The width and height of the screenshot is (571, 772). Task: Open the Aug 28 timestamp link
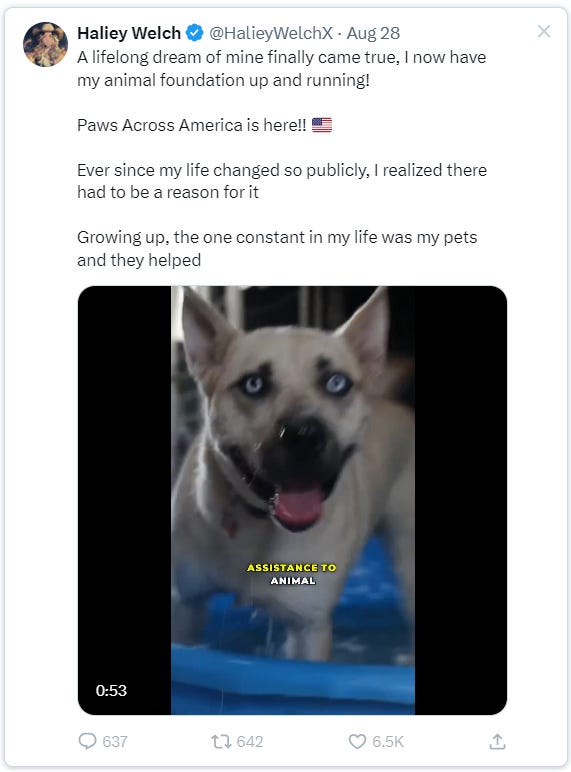pos(373,33)
